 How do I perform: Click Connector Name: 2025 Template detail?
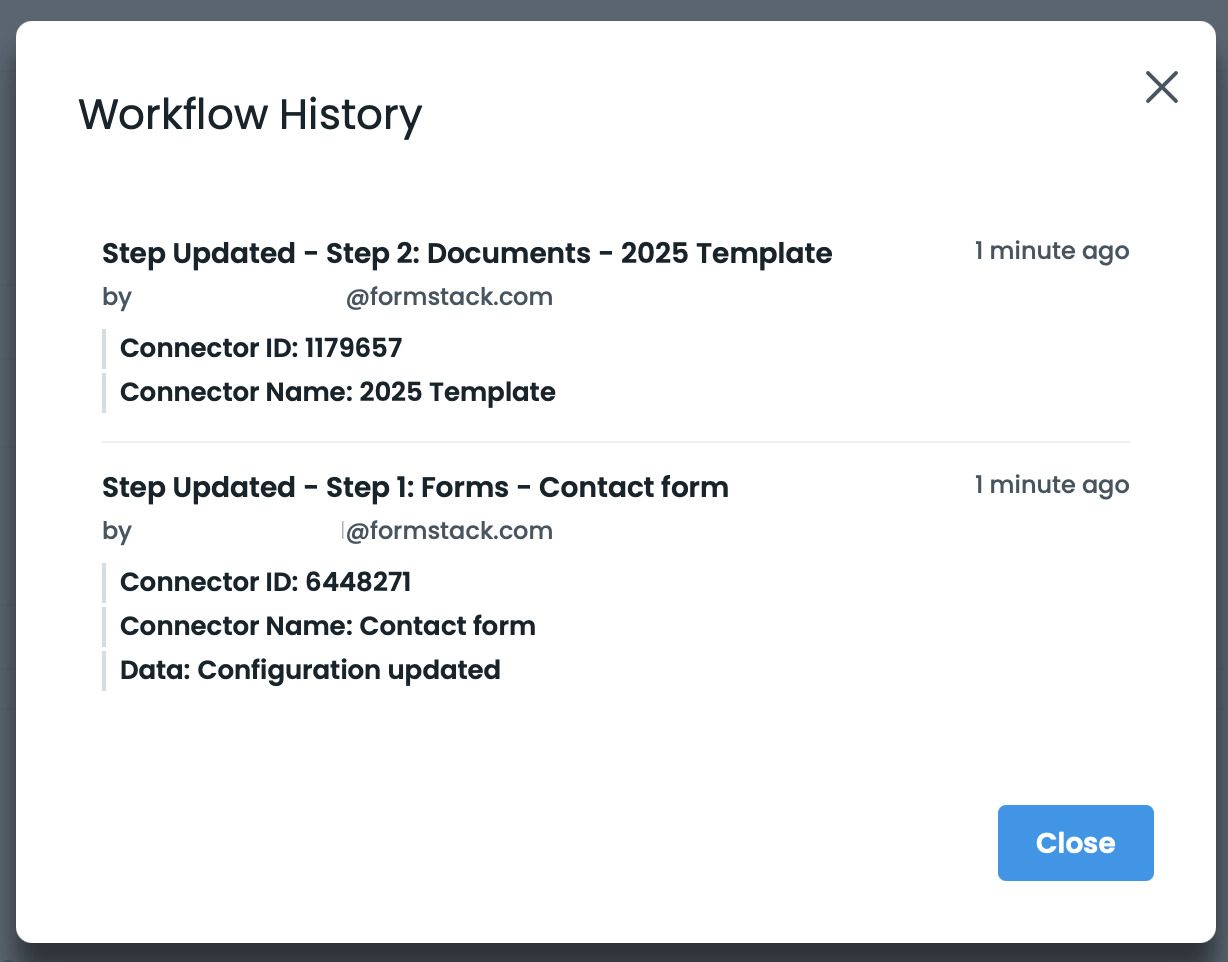(x=337, y=392)
